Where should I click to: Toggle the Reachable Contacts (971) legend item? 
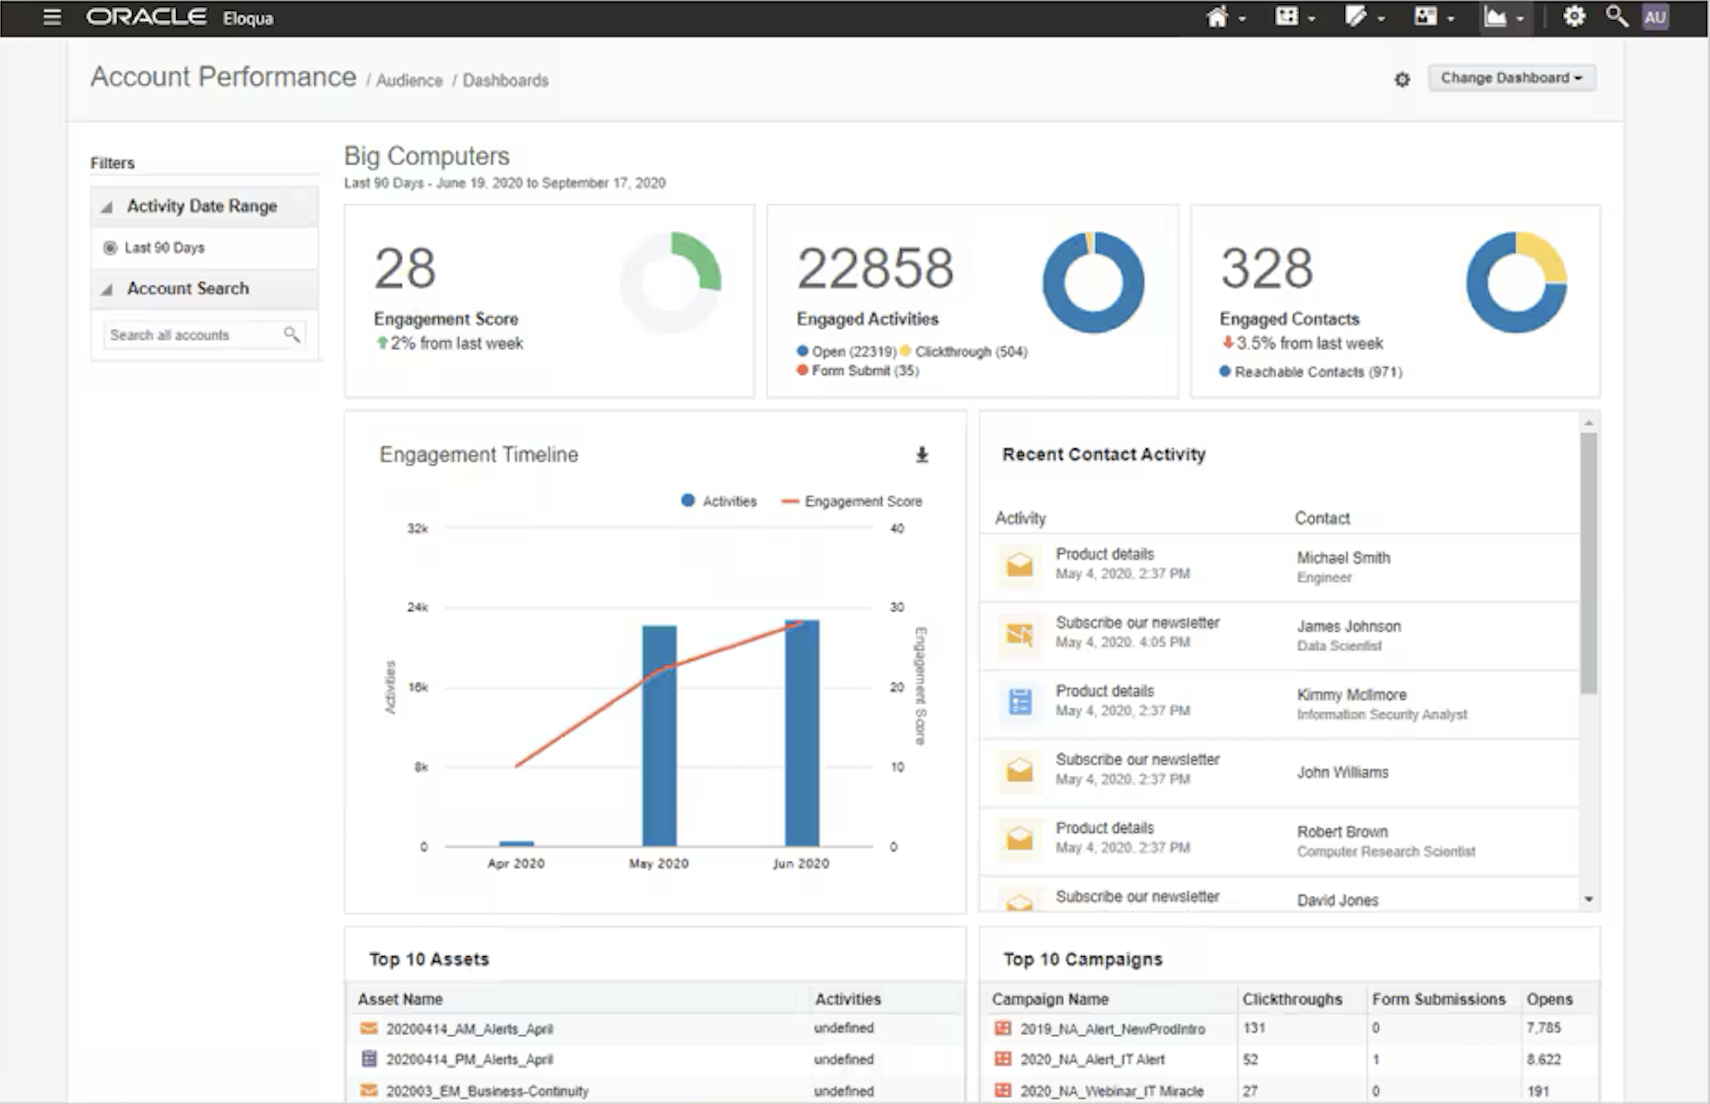pos(1311,372)
